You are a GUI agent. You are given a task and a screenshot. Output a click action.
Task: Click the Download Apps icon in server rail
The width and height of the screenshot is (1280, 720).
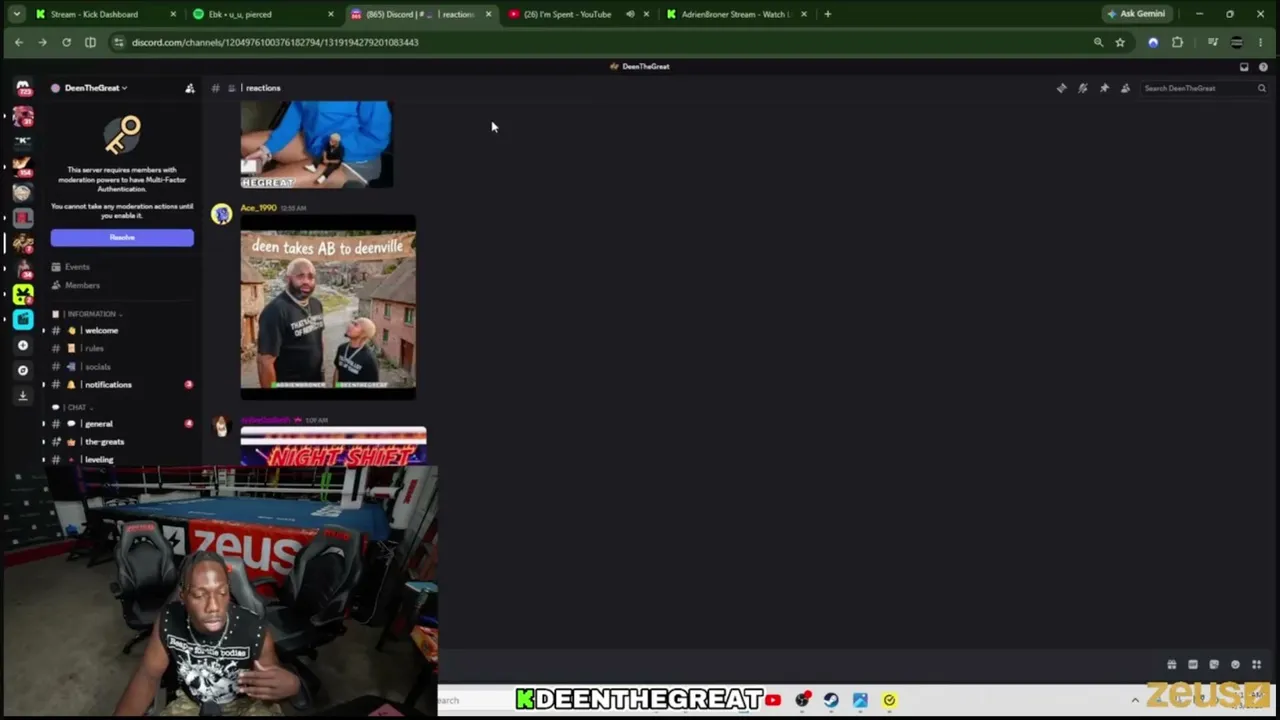pyautogui.click(x=23, y=395)
